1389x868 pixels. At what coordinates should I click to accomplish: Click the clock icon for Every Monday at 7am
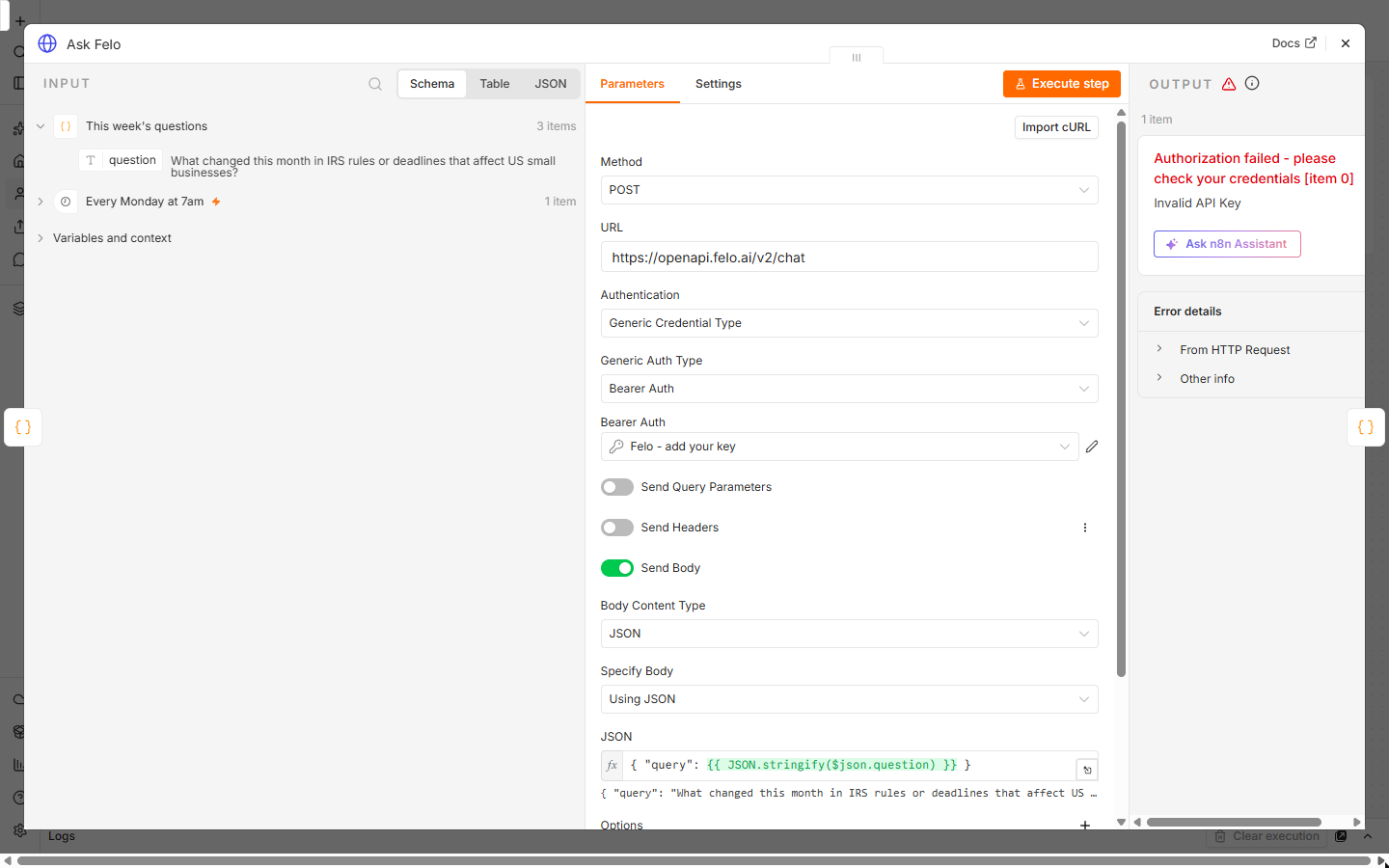tap(65, 201)
